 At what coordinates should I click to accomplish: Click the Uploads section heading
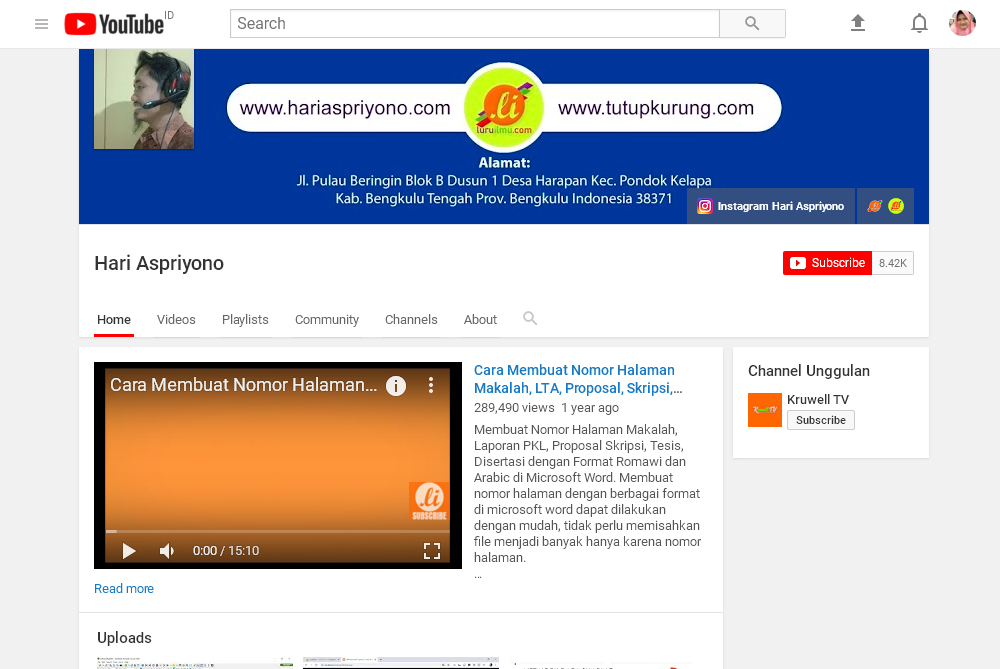tap(124, 638)
